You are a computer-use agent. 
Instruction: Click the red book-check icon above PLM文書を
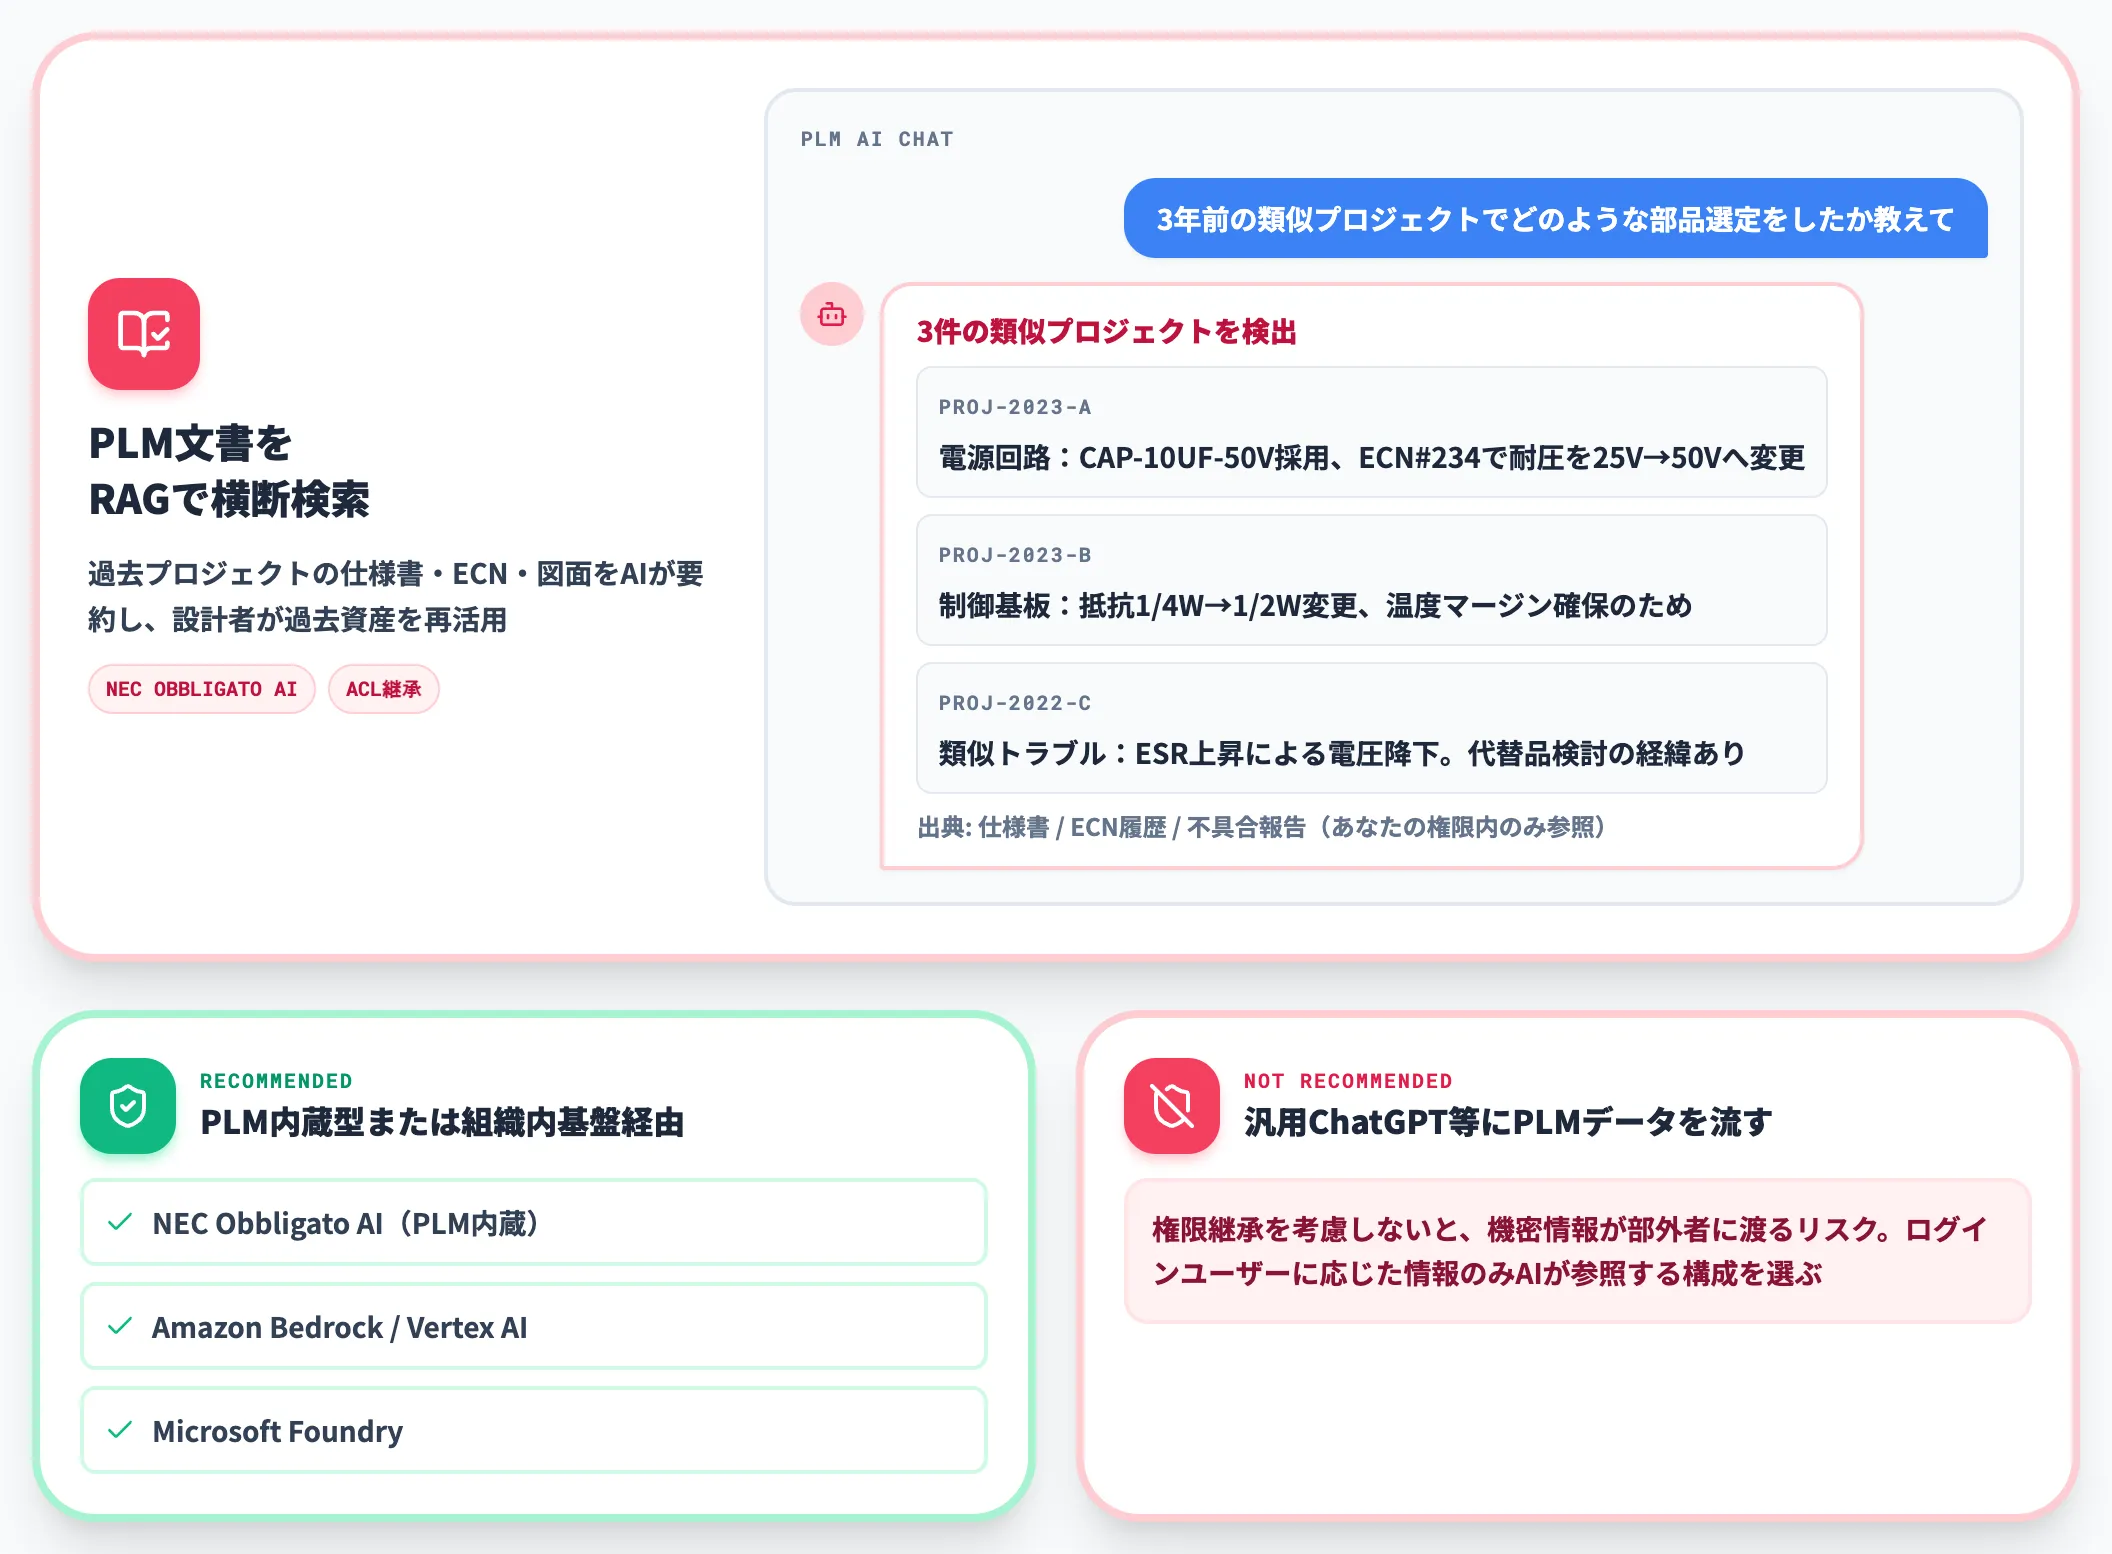pyautogui.click(x=144, y=334)
